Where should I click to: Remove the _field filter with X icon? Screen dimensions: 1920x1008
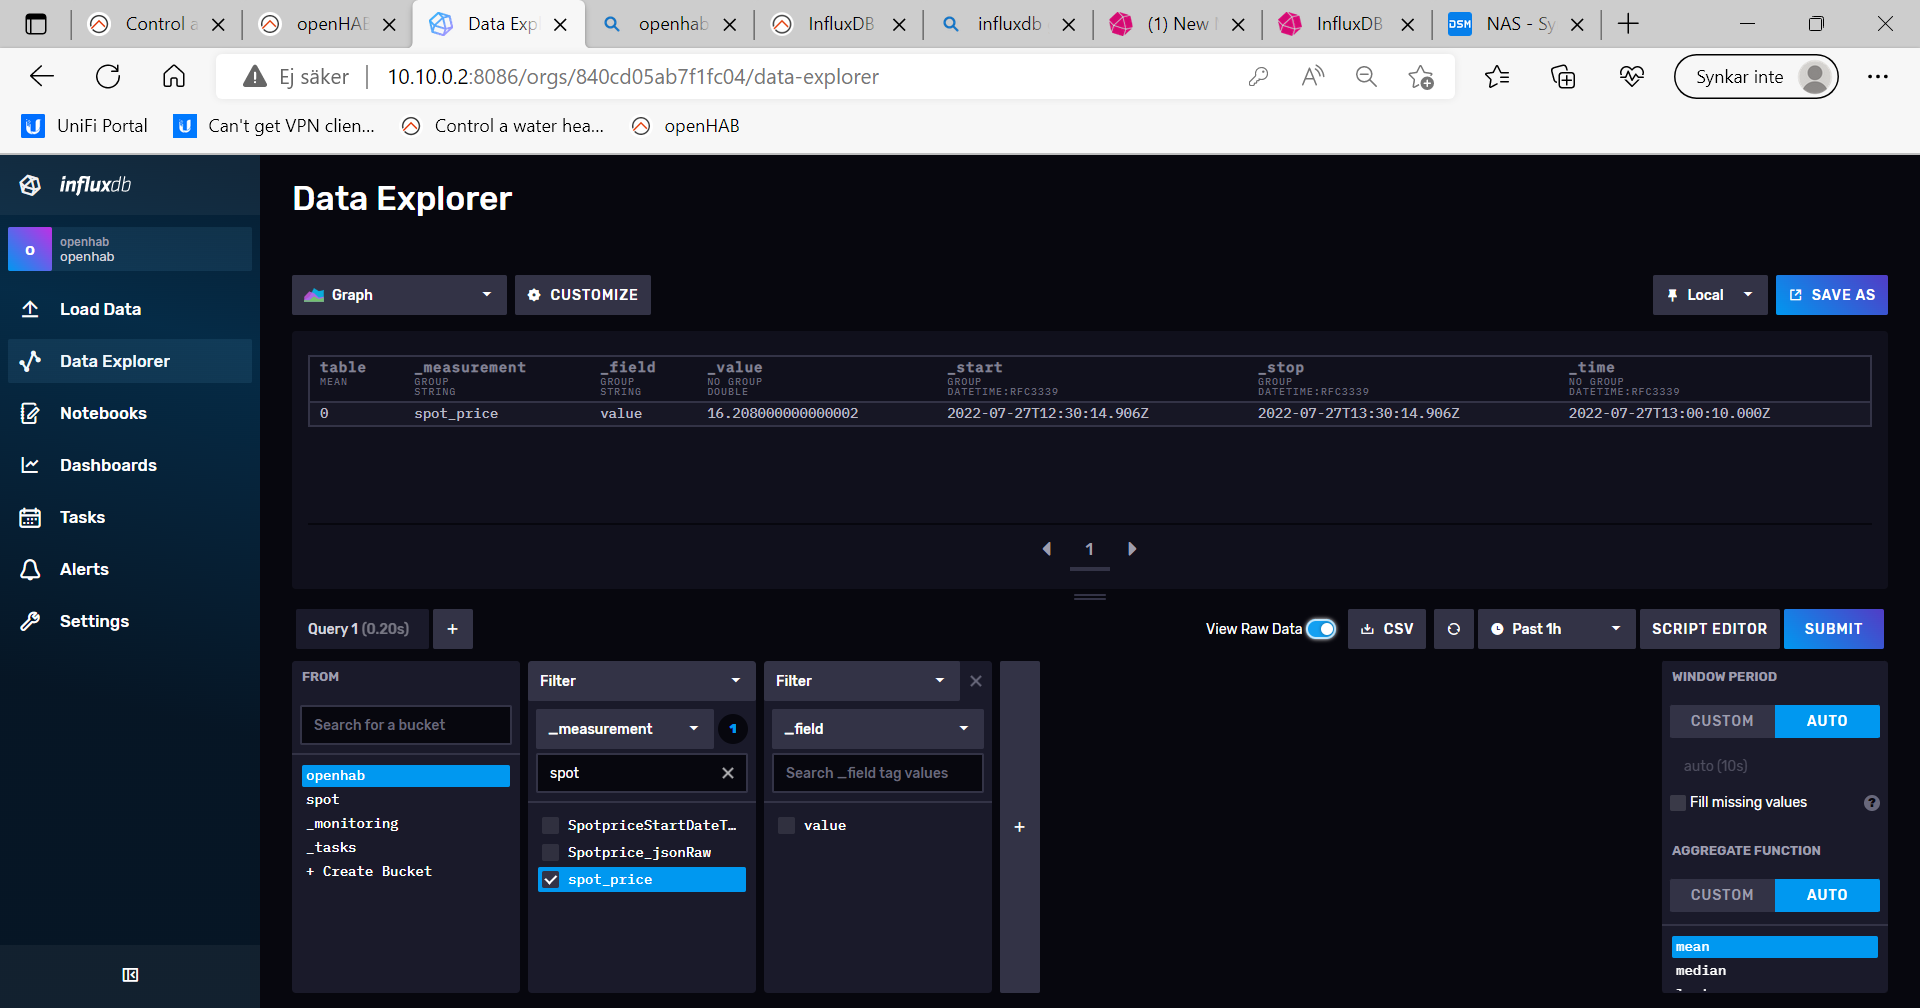pyautogui.click(x=976, y=681)
